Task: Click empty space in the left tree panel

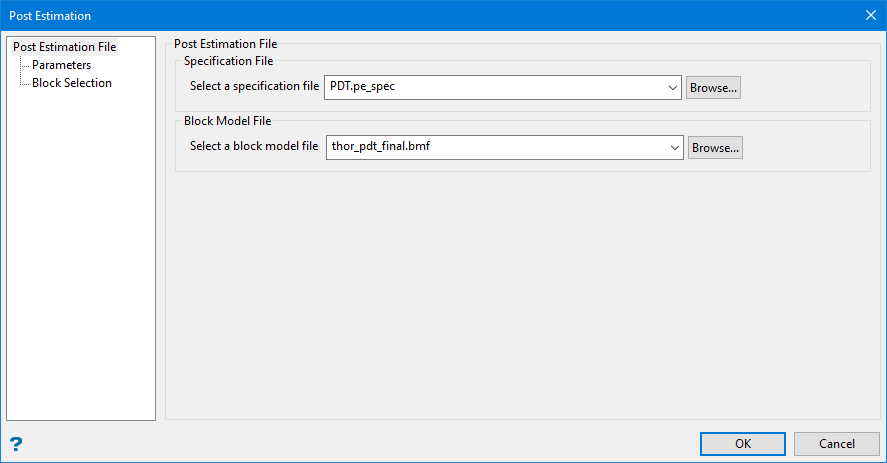Action: click(80, 260)
